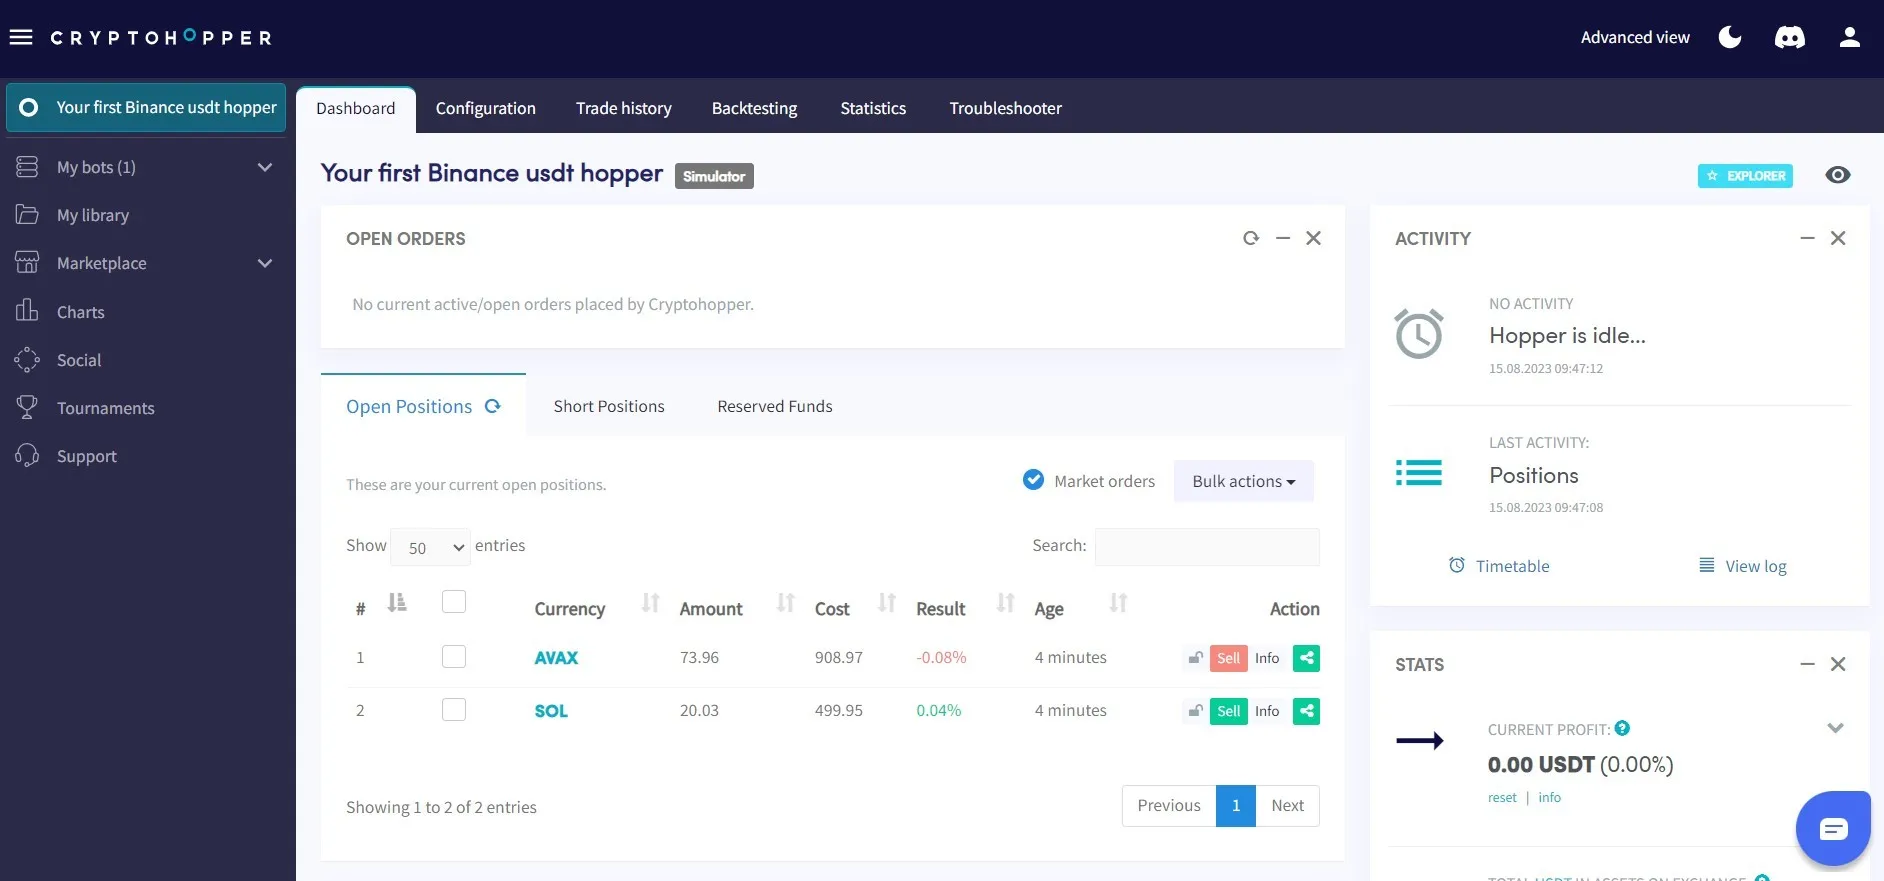Screen dimensions: 1884x881
Task: Expand the Current Profit chevron
Action: click(1836, 728)
